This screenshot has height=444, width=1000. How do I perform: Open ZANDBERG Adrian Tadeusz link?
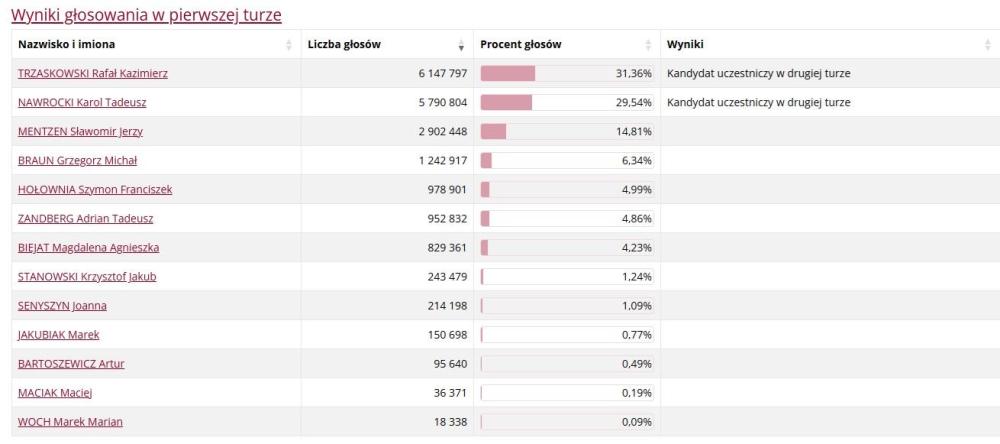pos(85,218)
